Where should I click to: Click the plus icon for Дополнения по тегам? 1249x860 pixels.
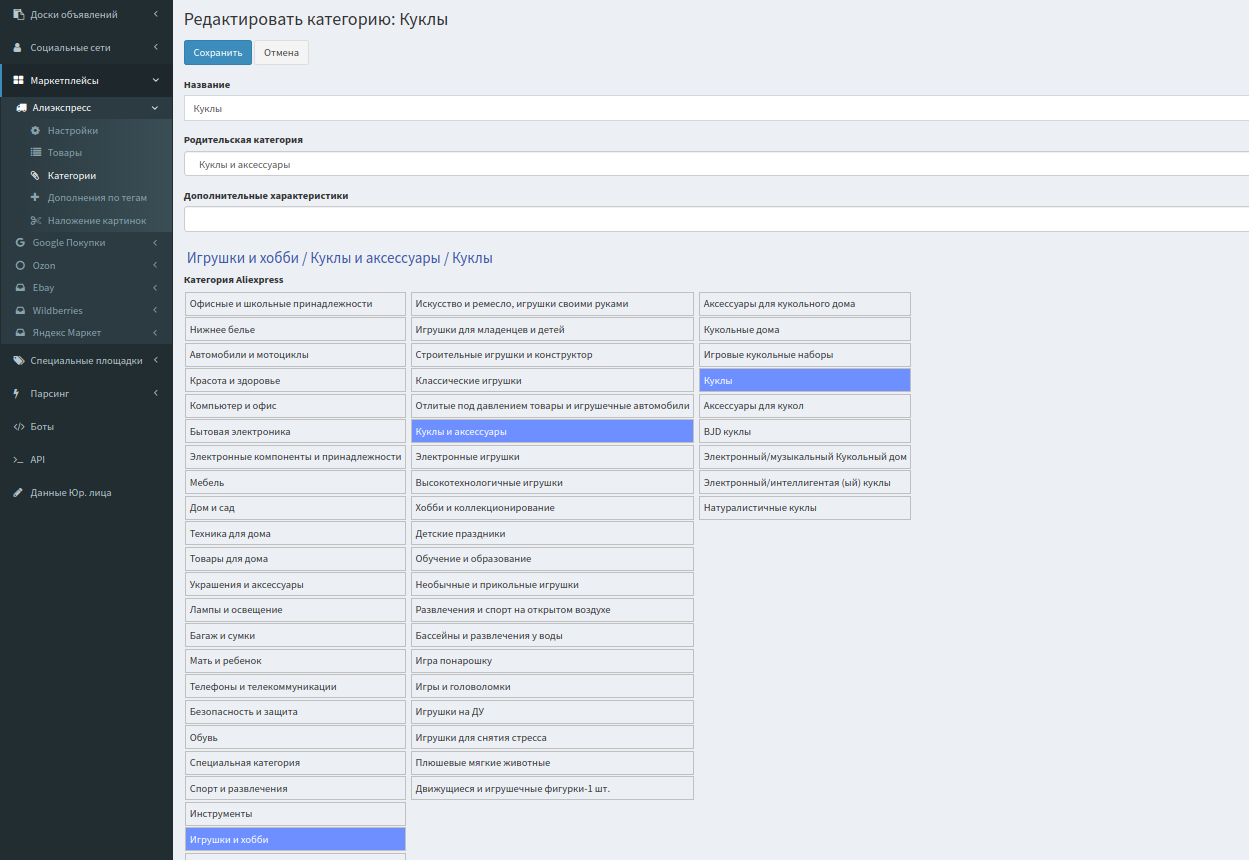[35, 198]
